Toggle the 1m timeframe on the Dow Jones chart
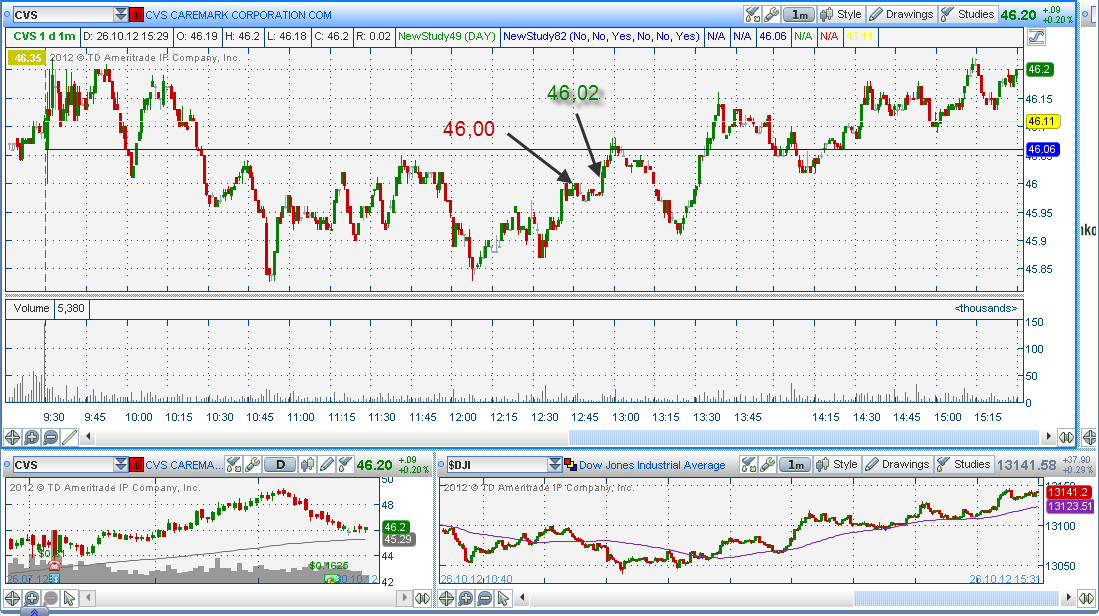The image size is (1099, 616). 796,465
